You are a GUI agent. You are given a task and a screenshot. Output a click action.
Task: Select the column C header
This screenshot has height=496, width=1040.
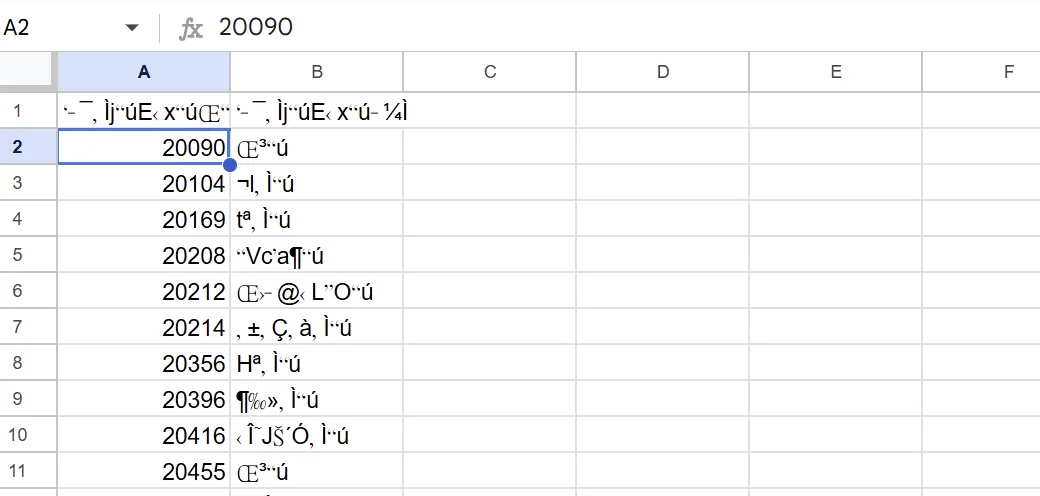point(490,71)
